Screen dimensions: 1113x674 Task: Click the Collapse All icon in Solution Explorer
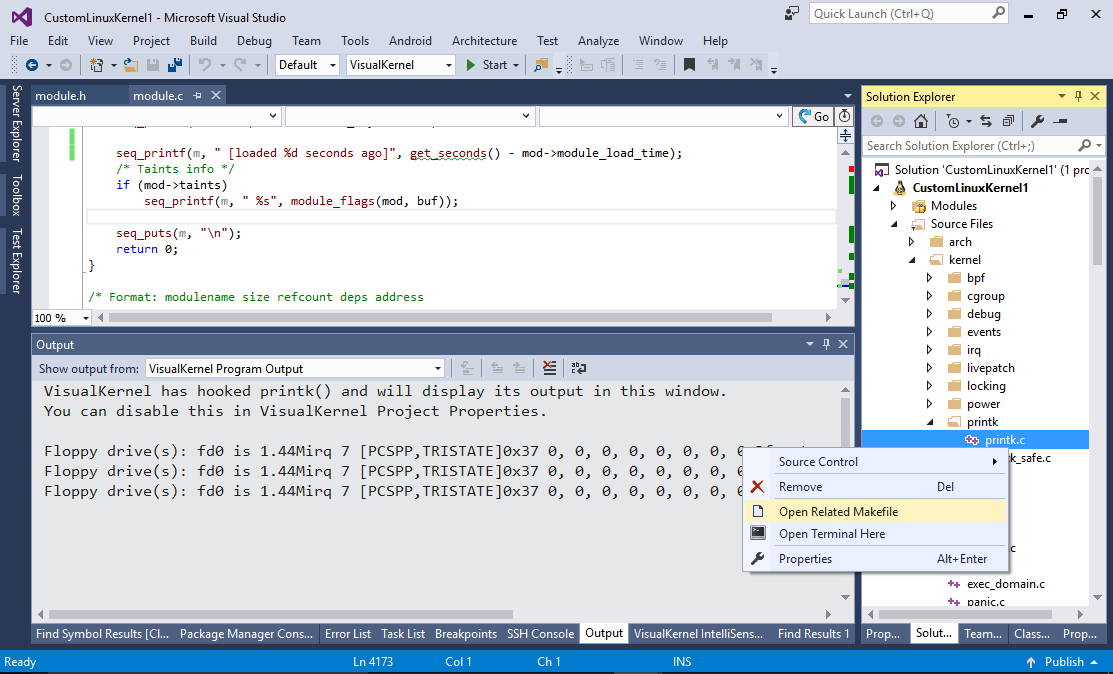coord(1008,121)
